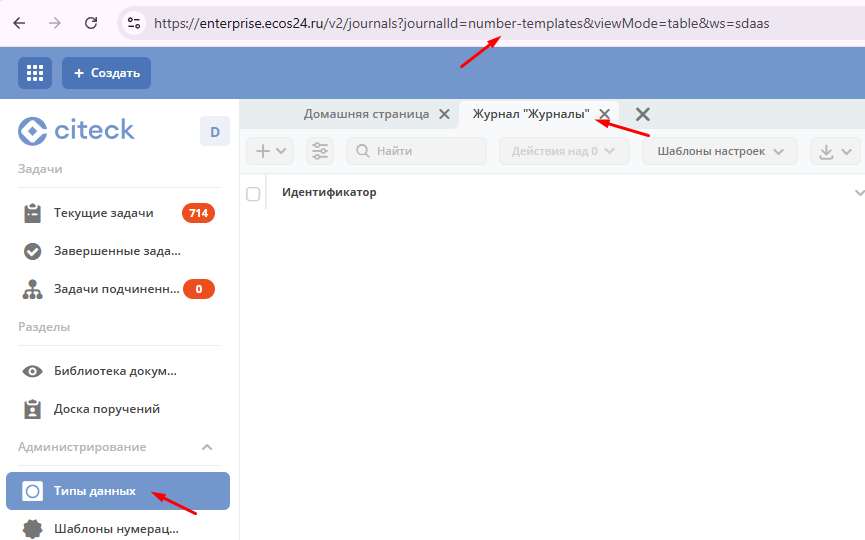Viewport: 865px width, 540px height.
Task: Open Шаблоны настроек dropdown
Action: click(x=720, y=151)
